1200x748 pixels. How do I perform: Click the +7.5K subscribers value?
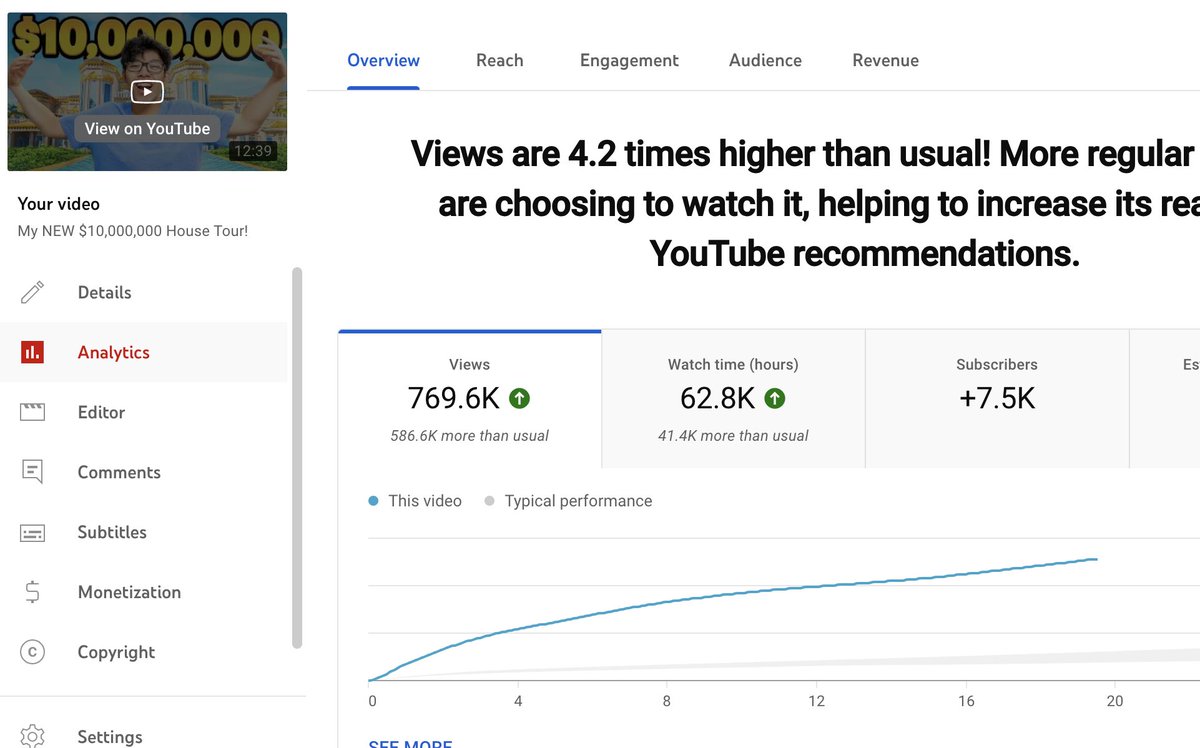[x=997, y=398]
